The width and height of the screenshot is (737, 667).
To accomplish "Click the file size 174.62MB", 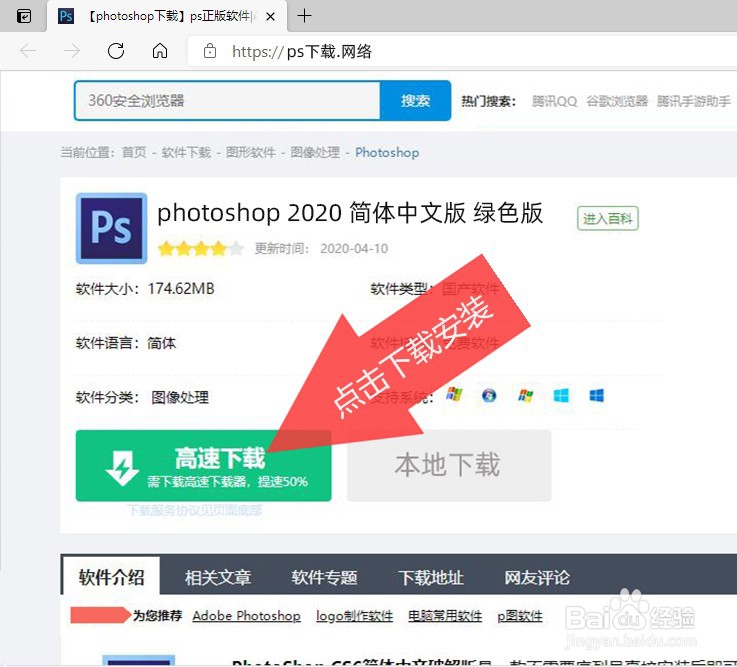I will [181, 288].
